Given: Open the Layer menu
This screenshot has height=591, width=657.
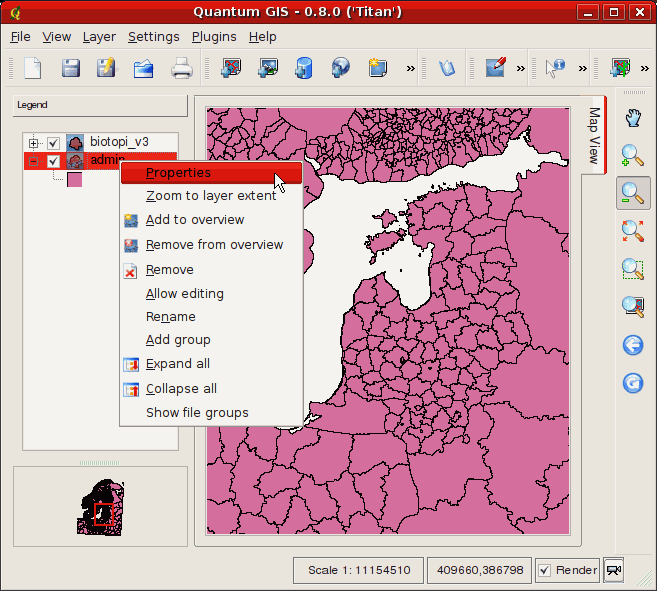Looking at the screenshot, I should (99, 37).
